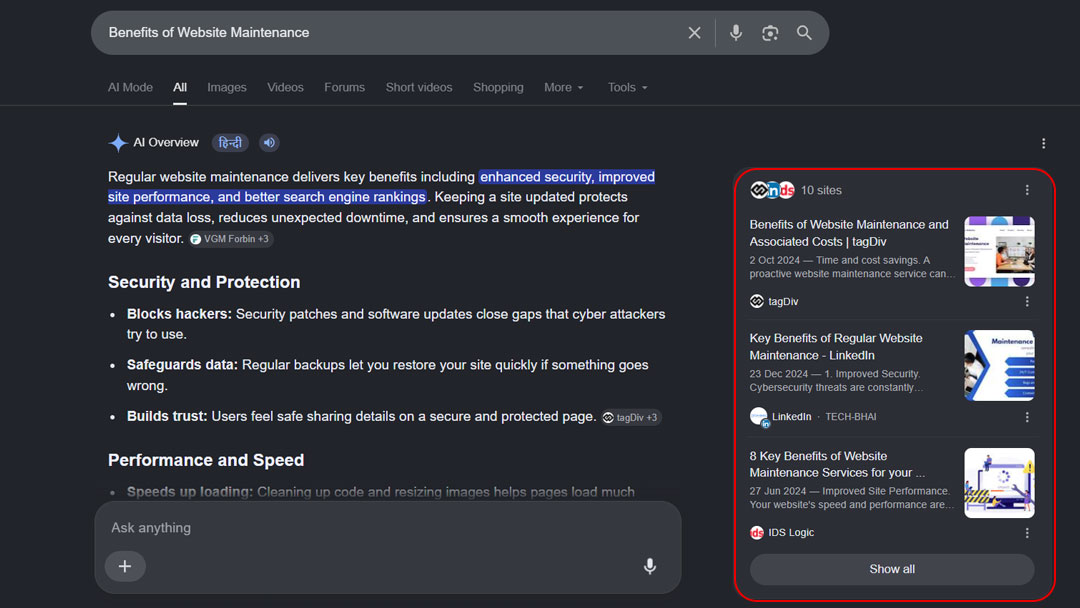Click the Safeguards data bullet text
The width and height of the screenshot is (1080, 608).
[x=388, y=375]
